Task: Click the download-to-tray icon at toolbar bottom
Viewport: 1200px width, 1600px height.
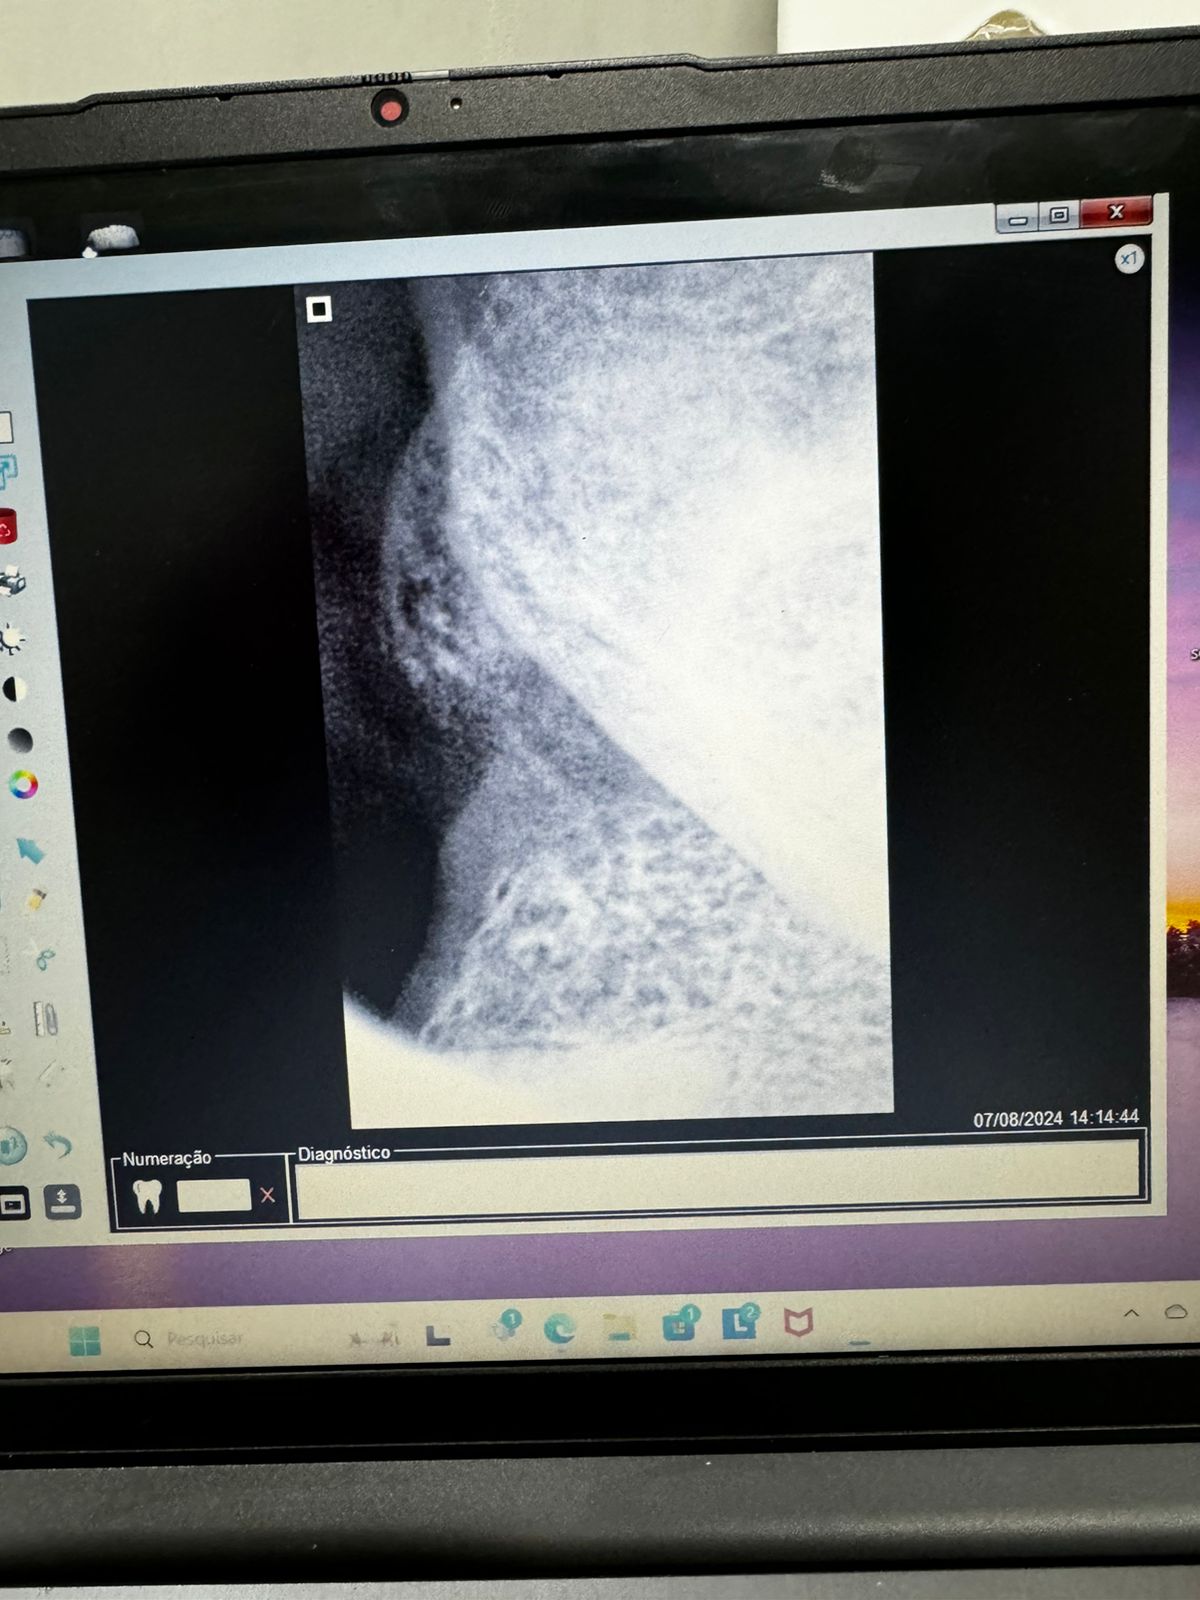Action: pyautogui.click(x=62, y=1200)
